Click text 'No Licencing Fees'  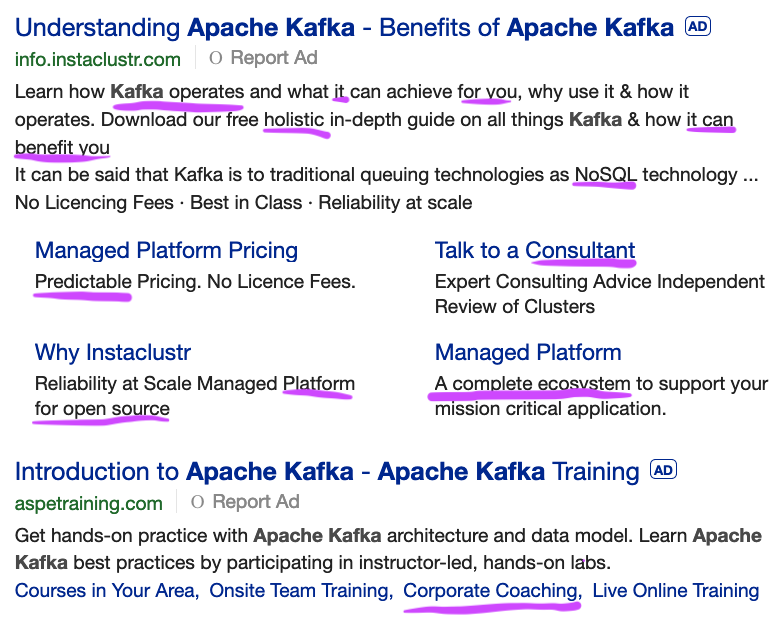(94, 203)
